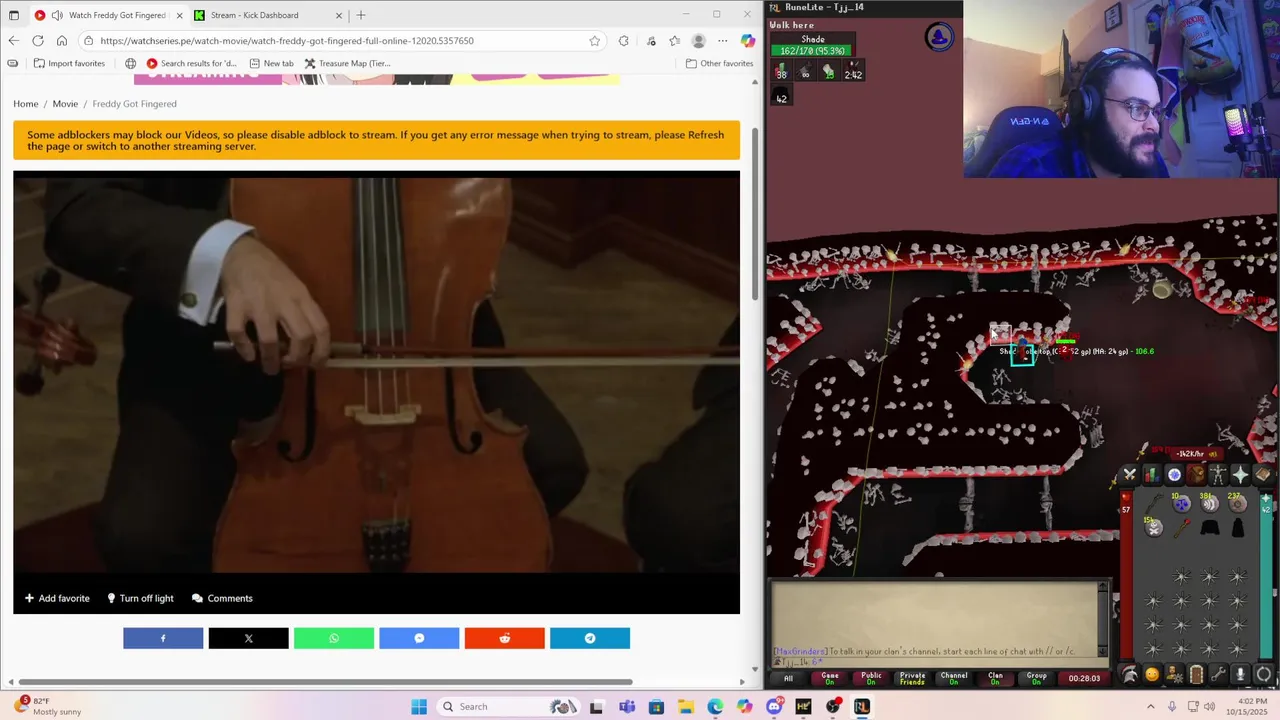Open the Combat Options tab in RuneLite
Screen dimensions: 1280x720
(1130, 473)
